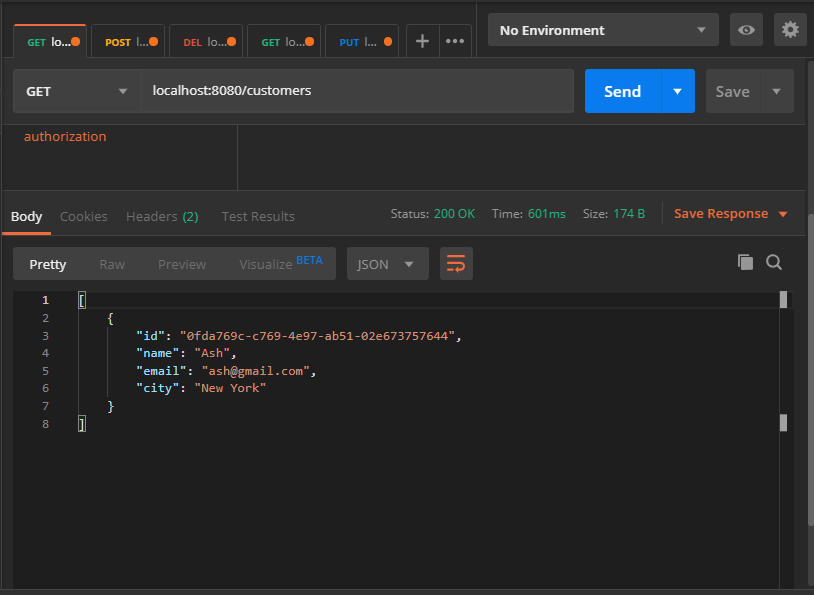Search within the response body
814x595 pixels.
pos(774,262)
